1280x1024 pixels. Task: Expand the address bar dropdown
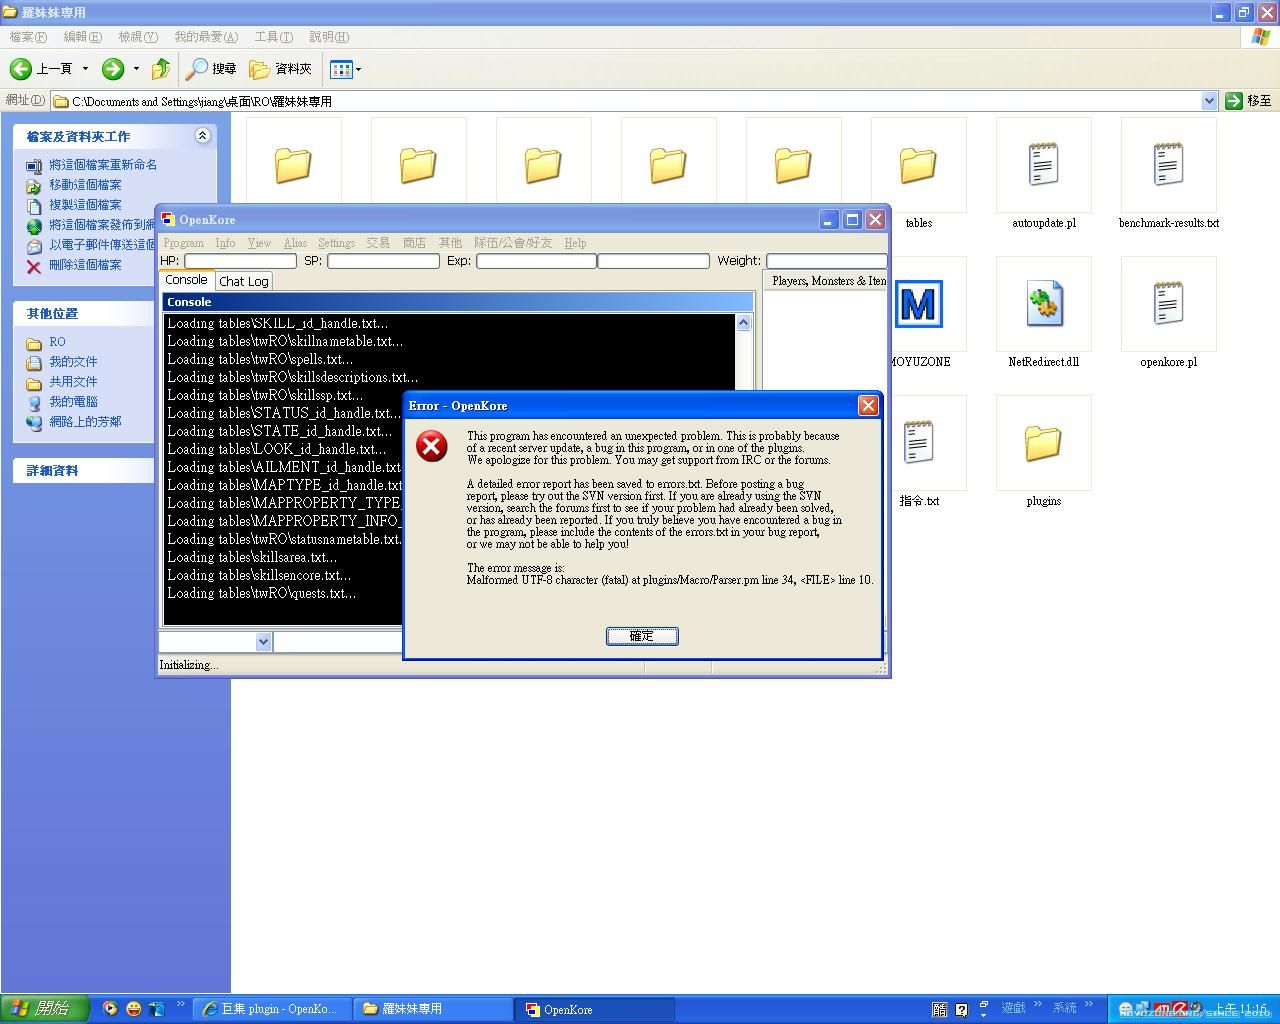[1208, 101]
